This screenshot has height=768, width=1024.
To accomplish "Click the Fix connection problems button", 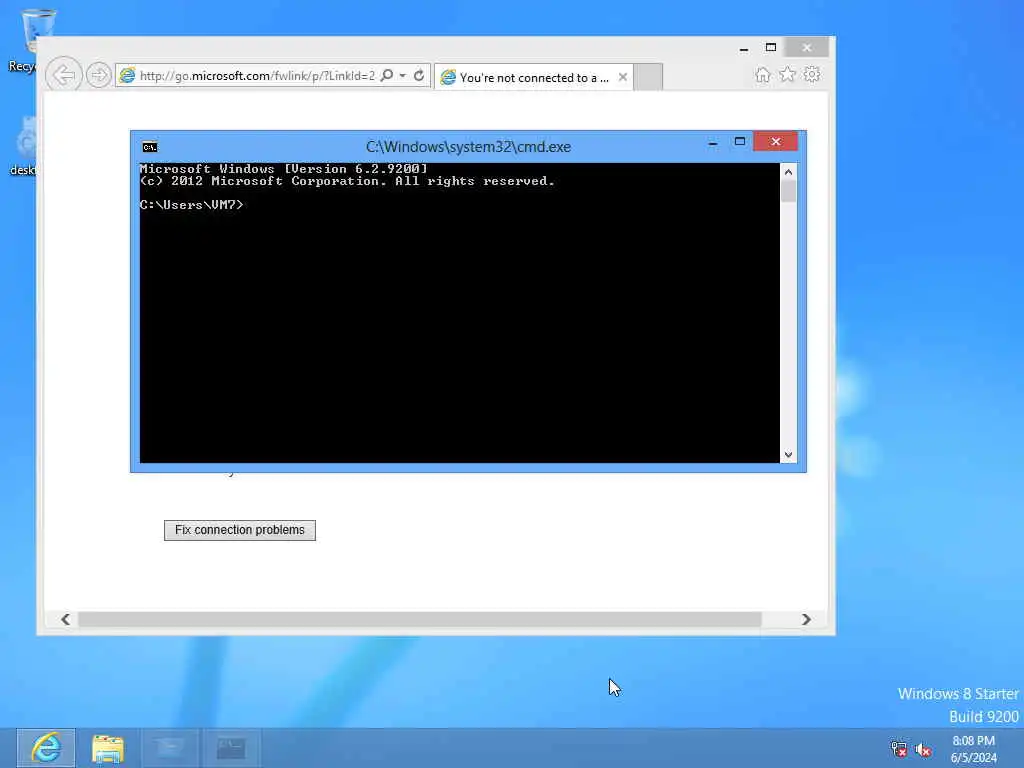I will [x=240, y=530].
